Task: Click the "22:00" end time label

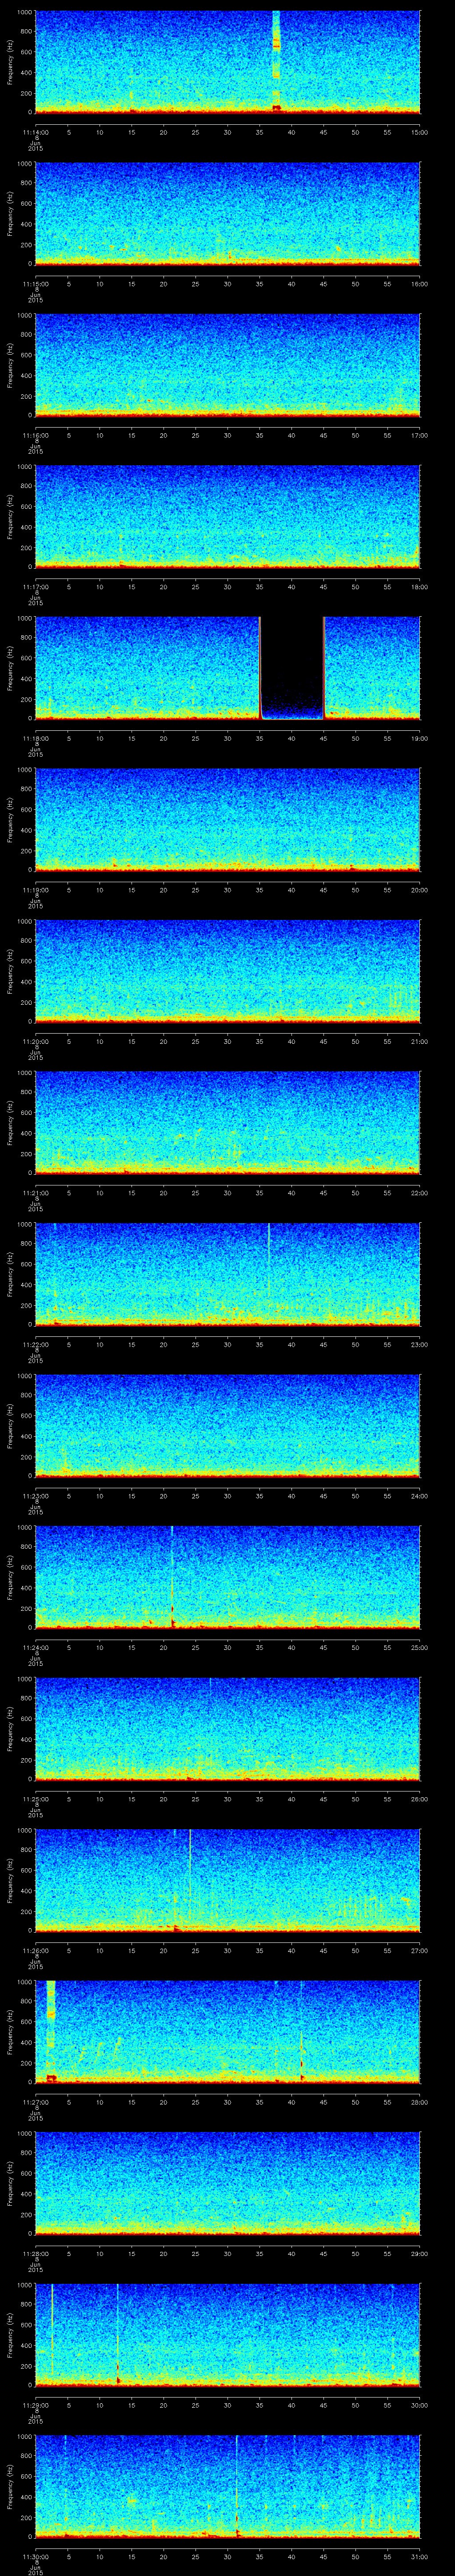Action: tap(420, 1193)
